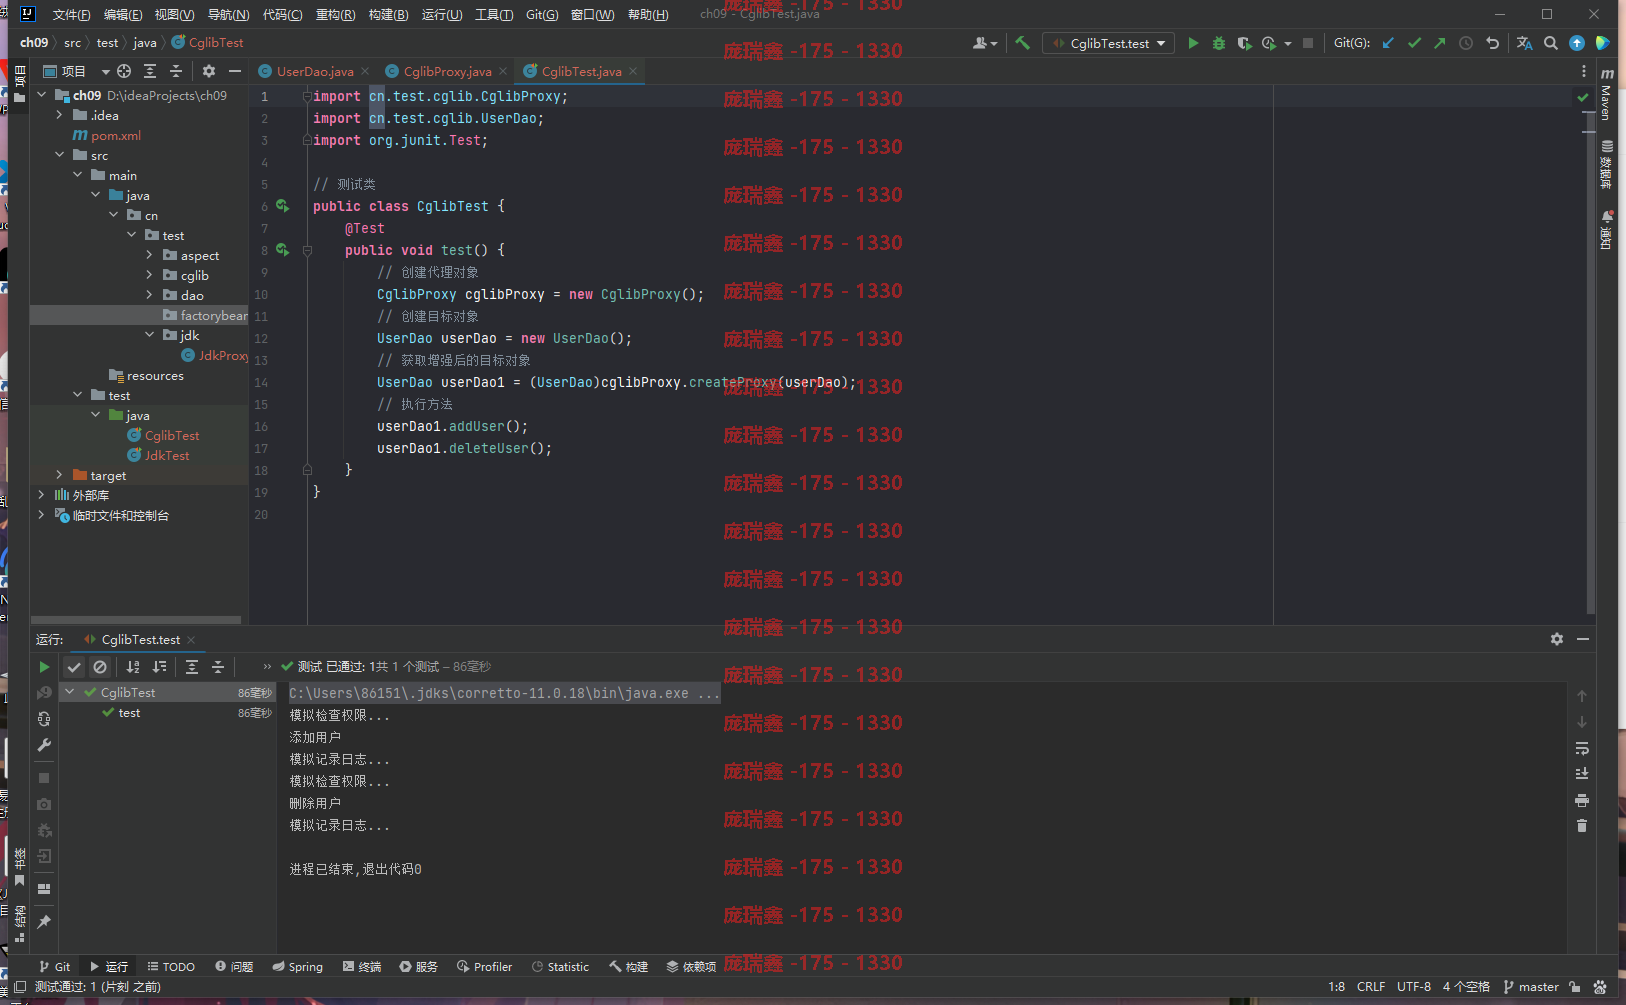This screenshot has width=1626, height=1005.
Task: Open the Profiler tool window button
Action: click(x=484, y=967)
